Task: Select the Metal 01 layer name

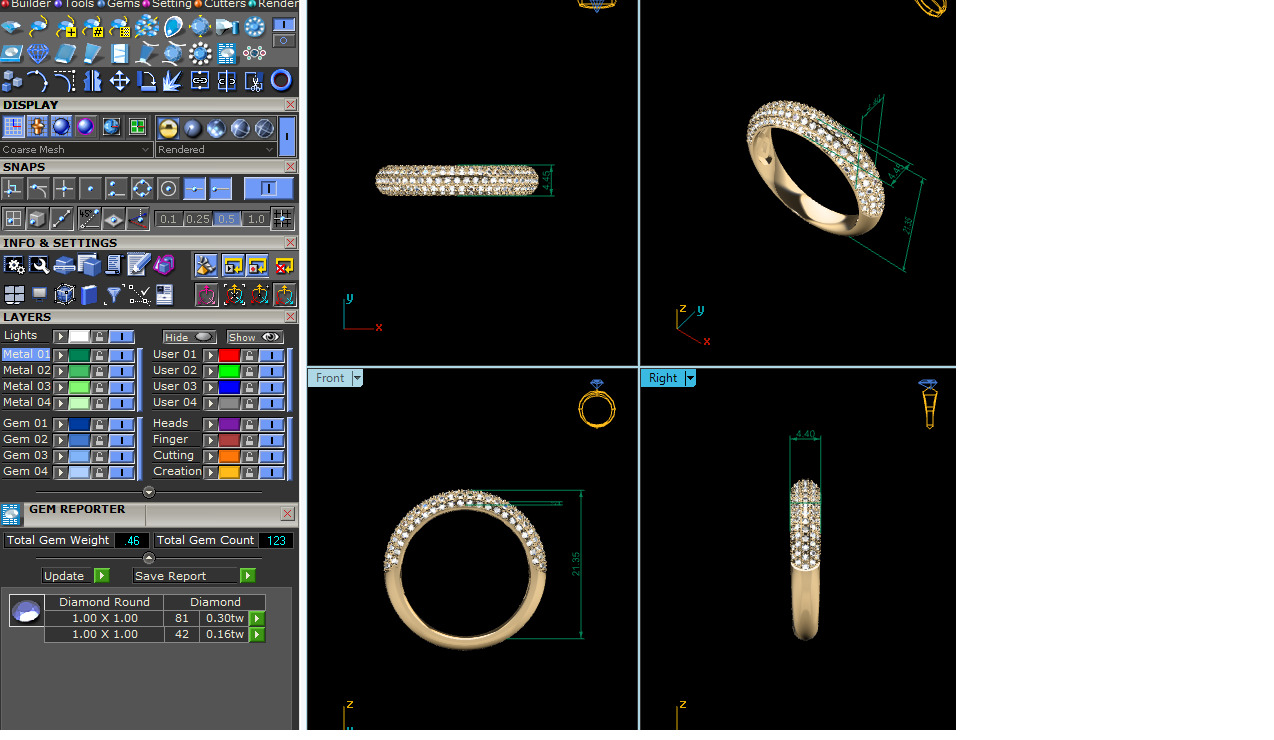Action: point(26,355)
